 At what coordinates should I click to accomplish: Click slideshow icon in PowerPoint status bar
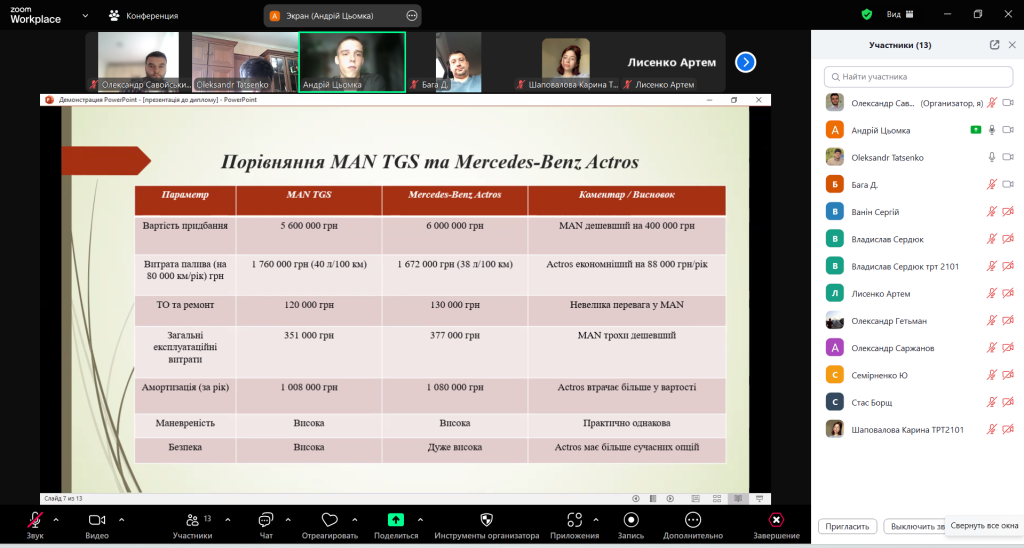[760, 498]
